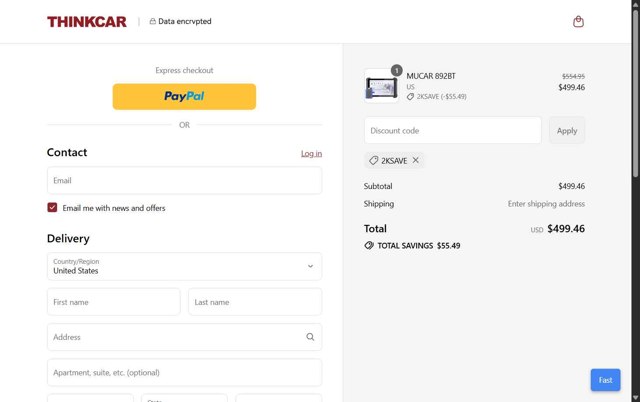Focus the Address field
The height and width of the screenshot is (402, 640).
coord(184,337)
